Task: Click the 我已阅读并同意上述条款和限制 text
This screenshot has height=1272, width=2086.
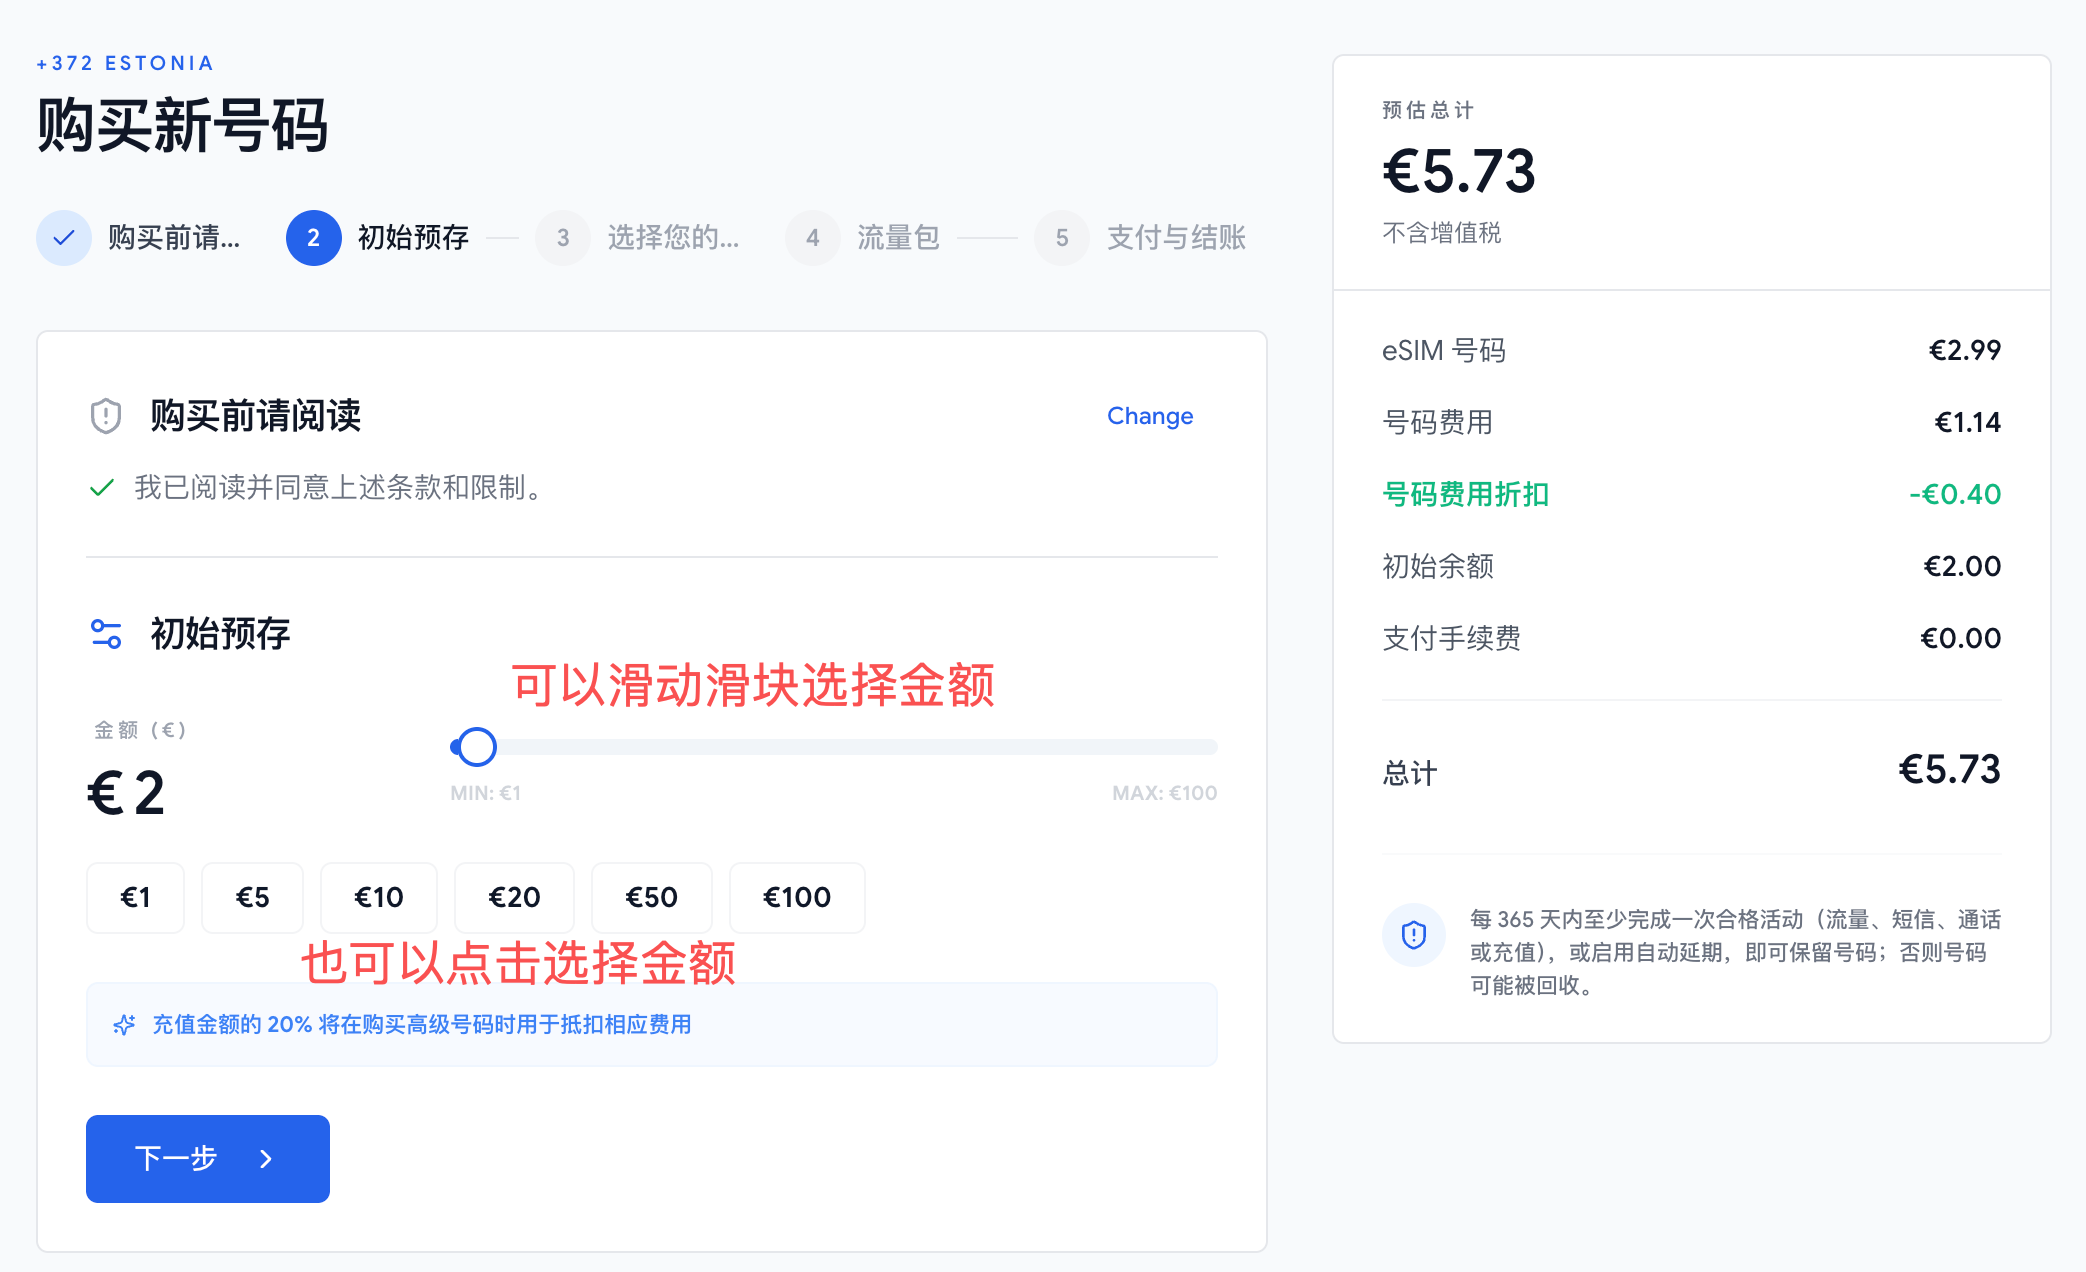Action: [338, 488]
